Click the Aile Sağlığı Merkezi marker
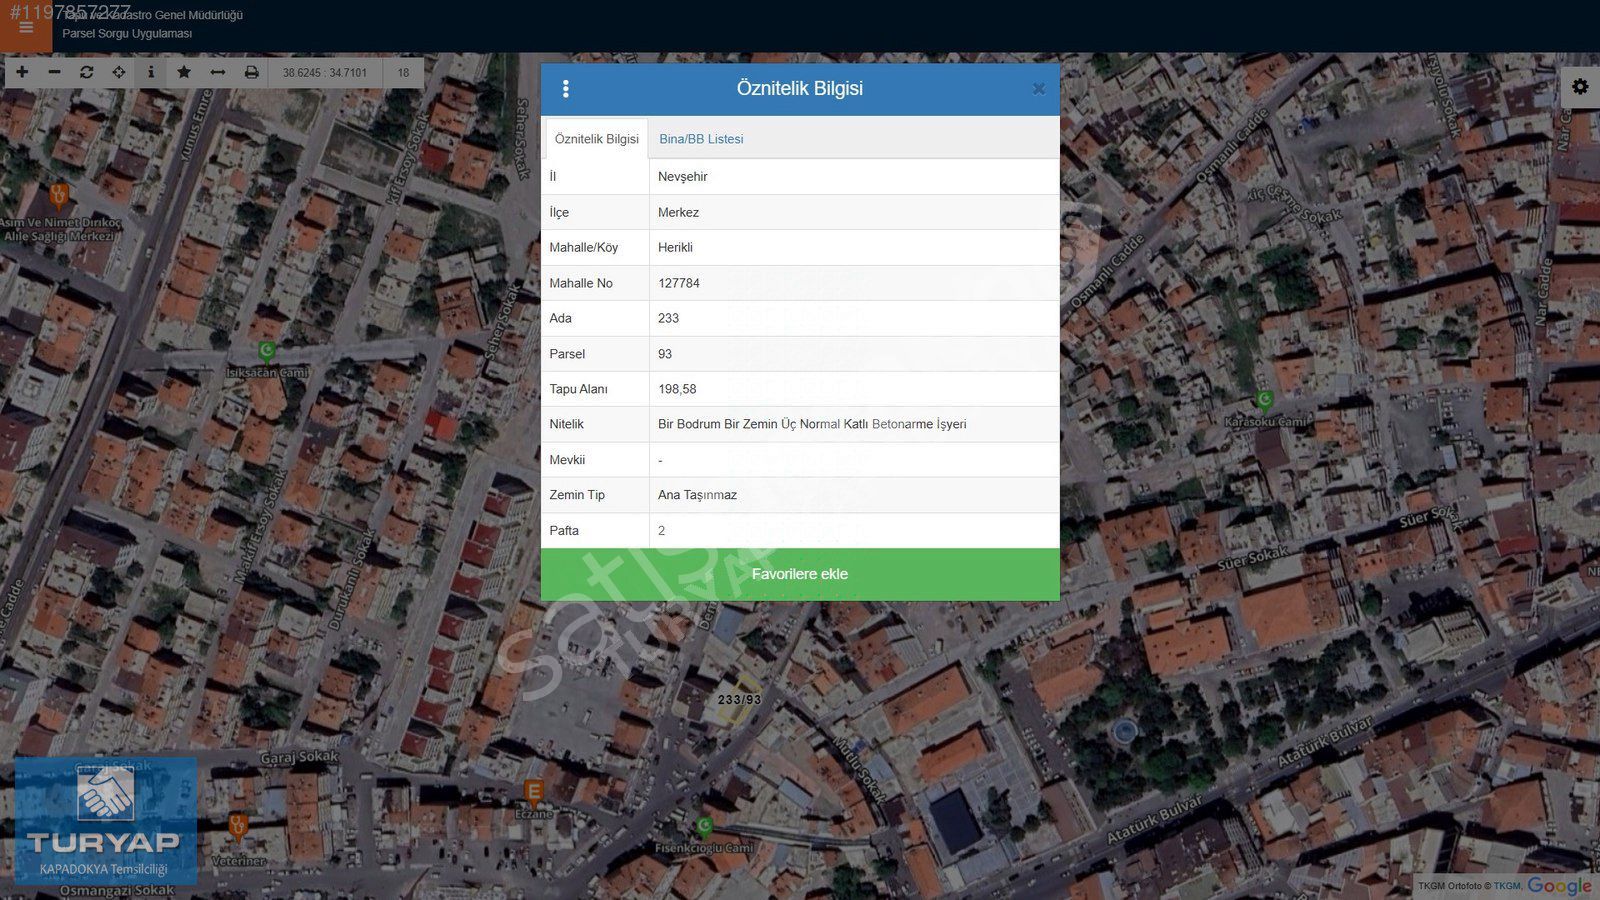 pyautogui.click(x=59, y=194)
